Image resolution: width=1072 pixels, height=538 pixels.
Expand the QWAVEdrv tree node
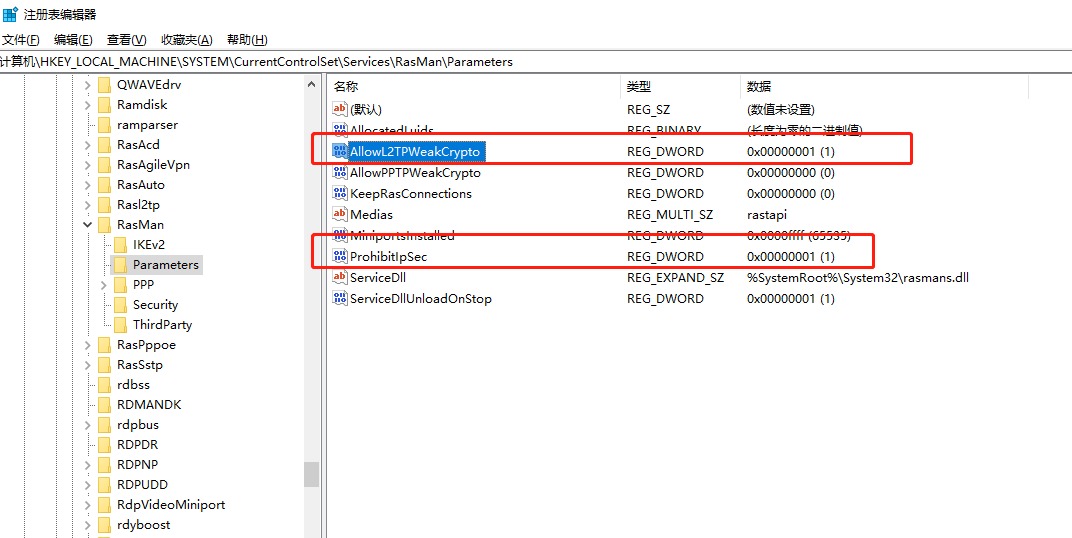click(88, 85)
